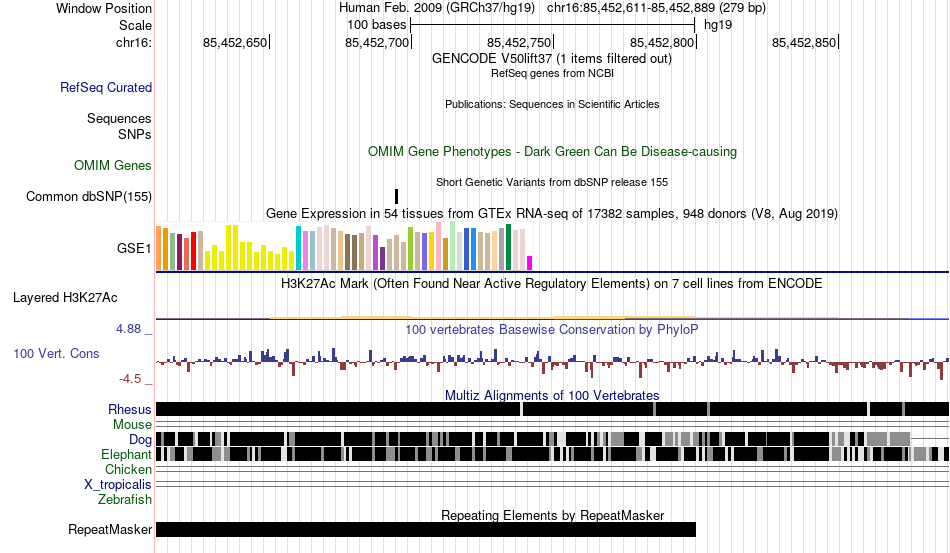Click the cyan bar in GTEx chart

pyautogui.click(x=298, y=248)
